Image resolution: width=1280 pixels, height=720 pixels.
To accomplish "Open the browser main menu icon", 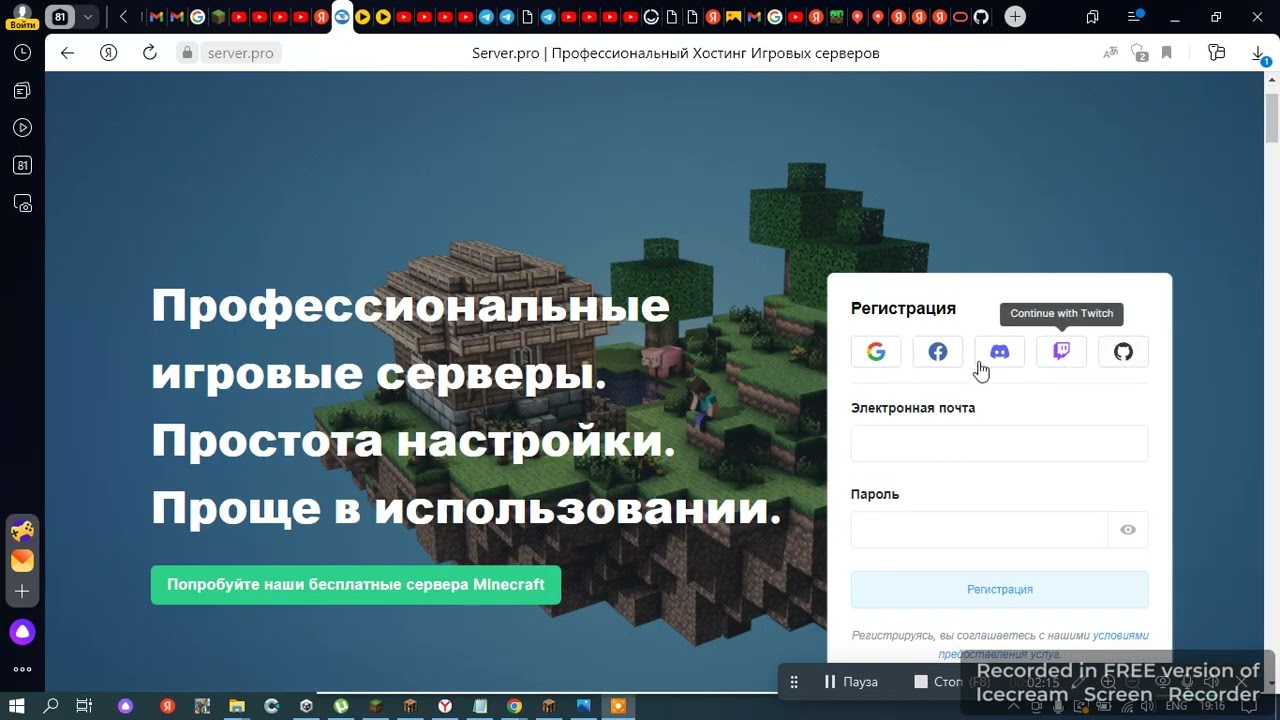I will click(x=1135, y=17).
